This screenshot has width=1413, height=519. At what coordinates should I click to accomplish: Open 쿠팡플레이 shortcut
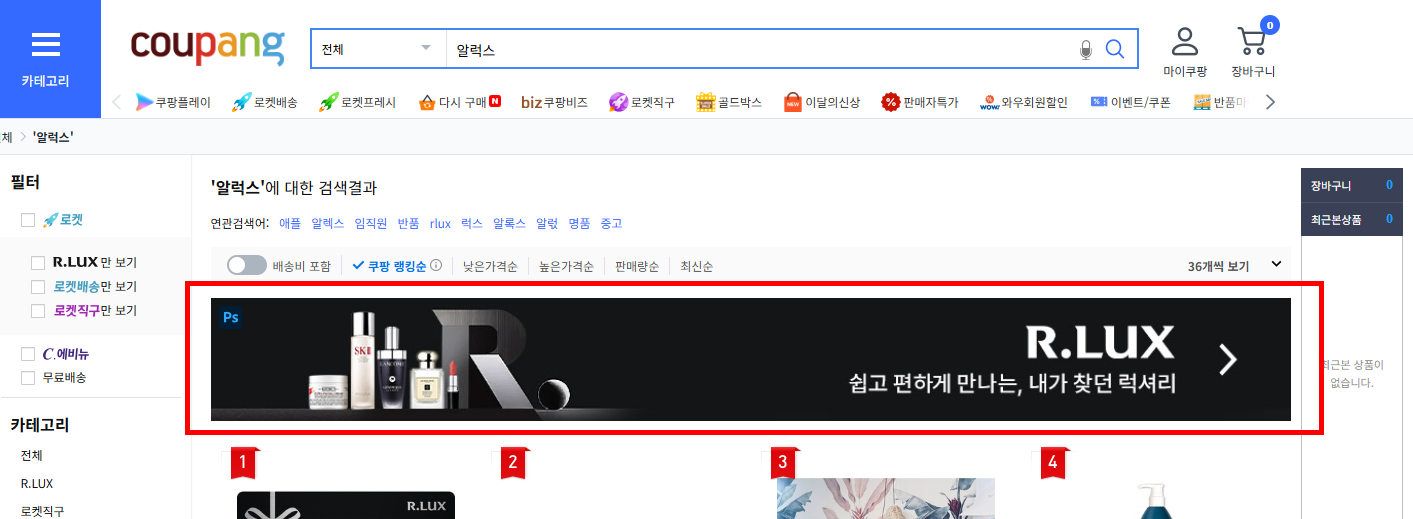point(173,102)
